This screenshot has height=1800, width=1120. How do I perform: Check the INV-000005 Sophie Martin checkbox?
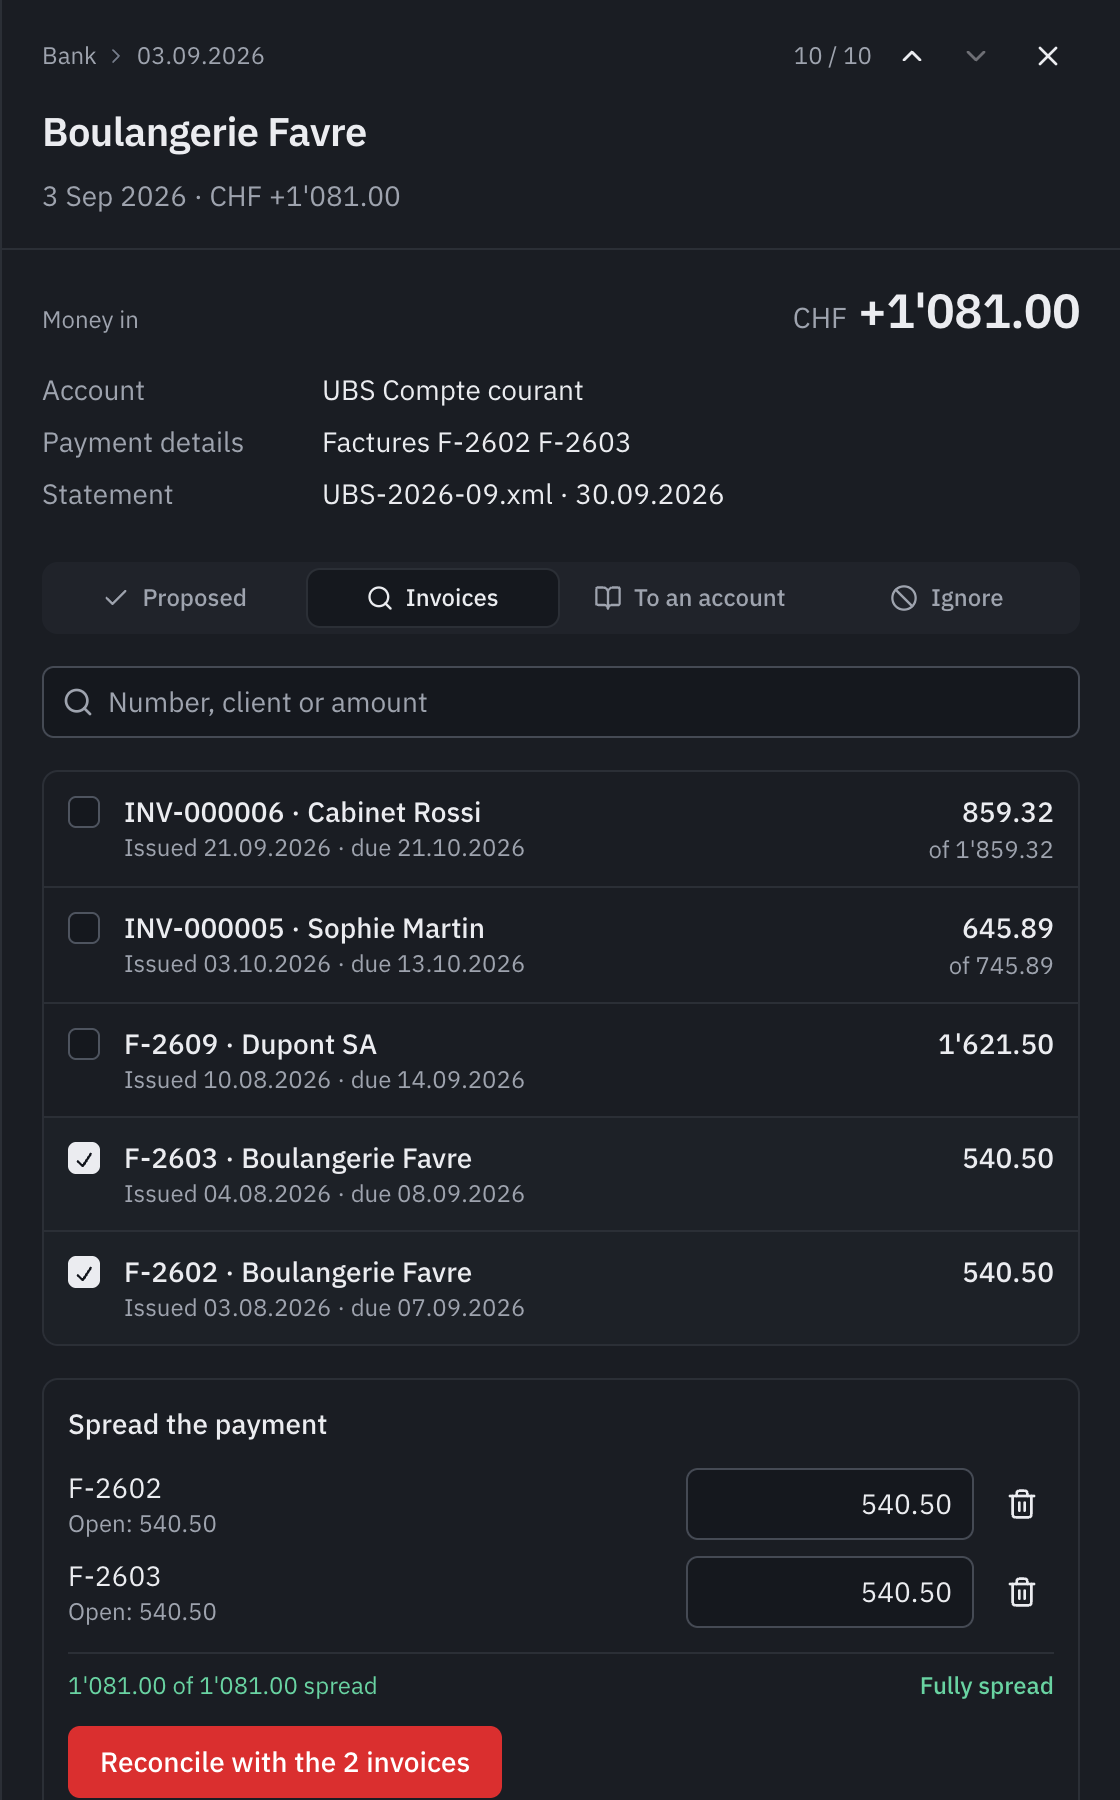coord(84,928)
